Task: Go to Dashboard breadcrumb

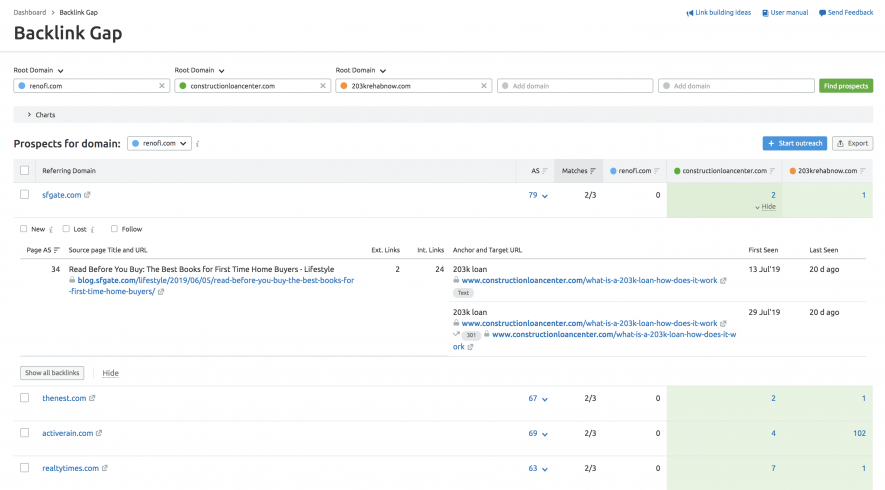Action: pyautogui.click(x=30, y=12)
